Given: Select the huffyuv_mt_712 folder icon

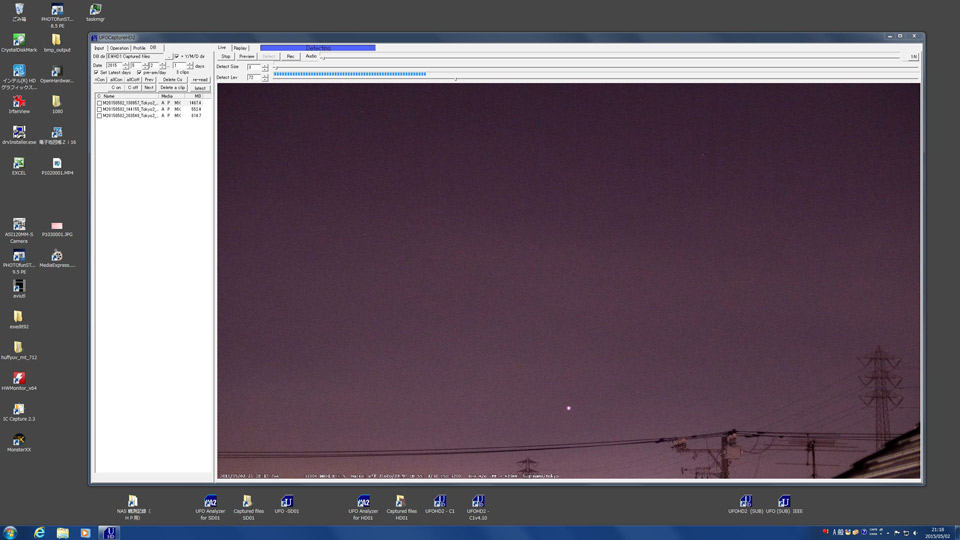Looking at the screenshot, I should [19, 350].
